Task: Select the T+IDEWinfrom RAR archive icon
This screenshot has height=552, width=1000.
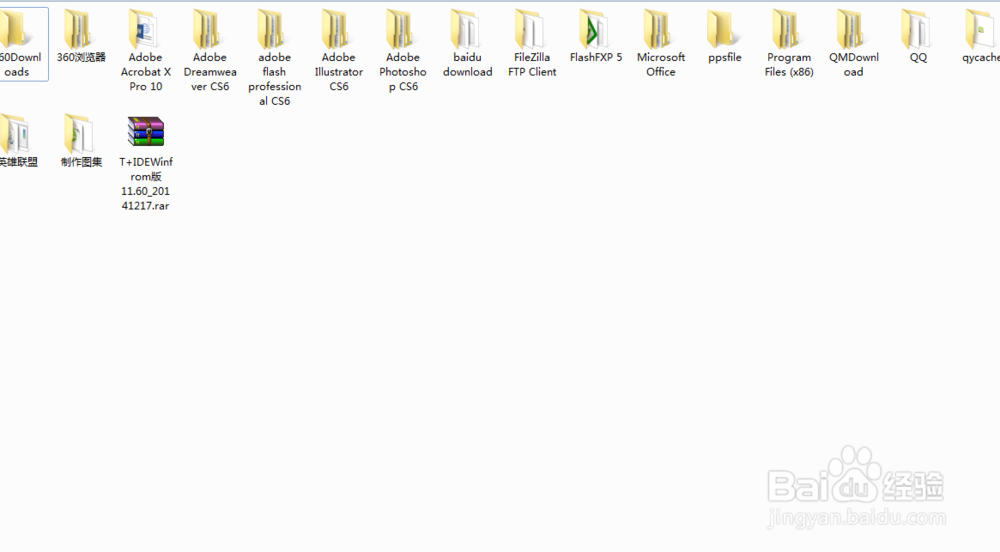Action: (145, 132)
